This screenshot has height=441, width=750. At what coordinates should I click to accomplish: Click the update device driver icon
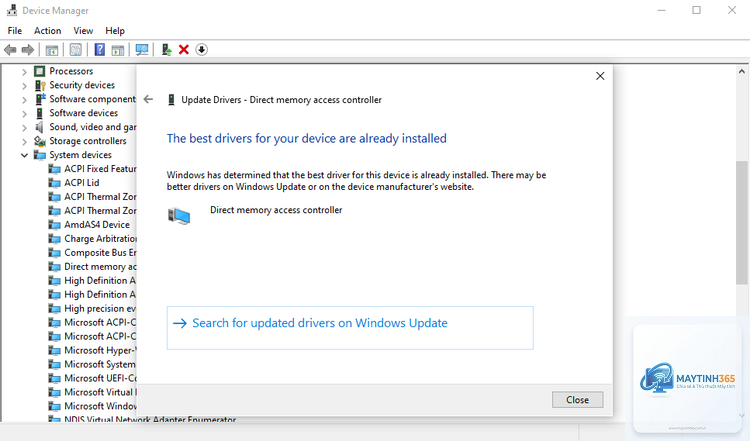166,50
